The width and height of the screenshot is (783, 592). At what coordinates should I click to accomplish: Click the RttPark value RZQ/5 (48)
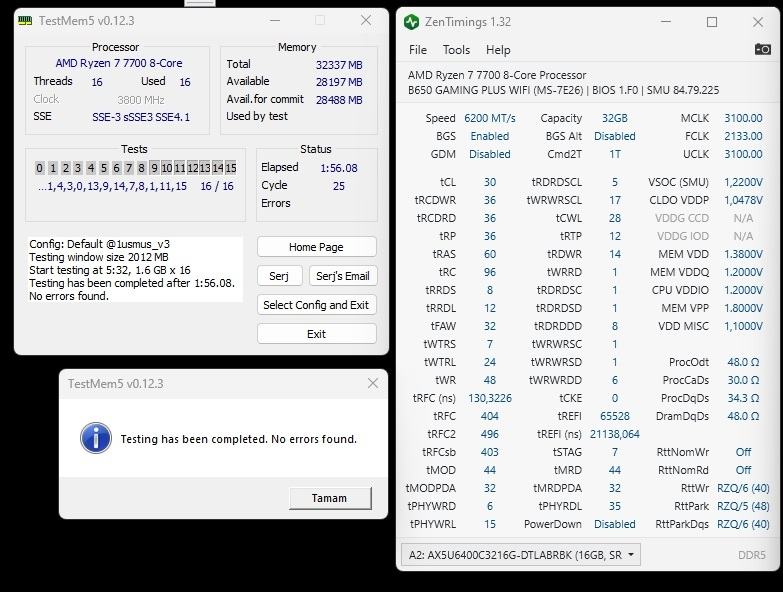743,506
